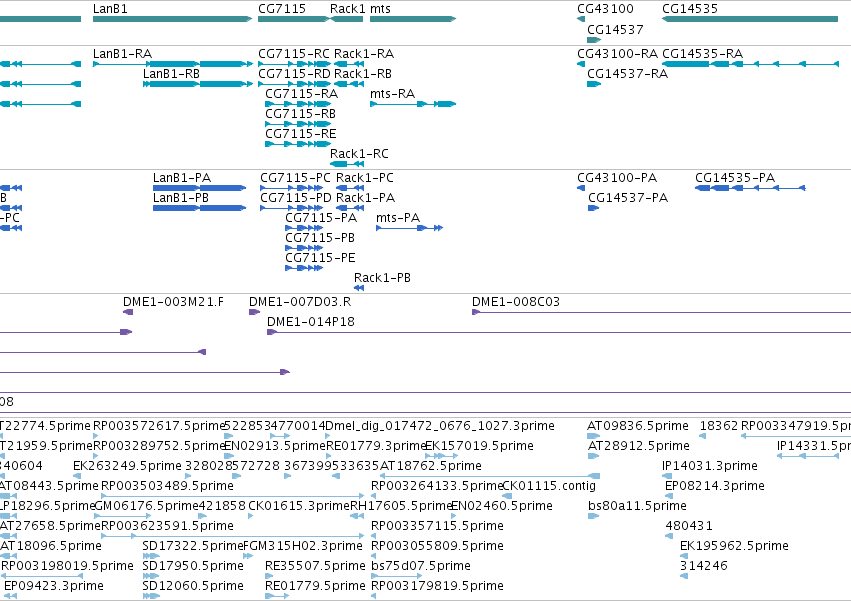Click protein CG14537-PA

tap(593, 208)
